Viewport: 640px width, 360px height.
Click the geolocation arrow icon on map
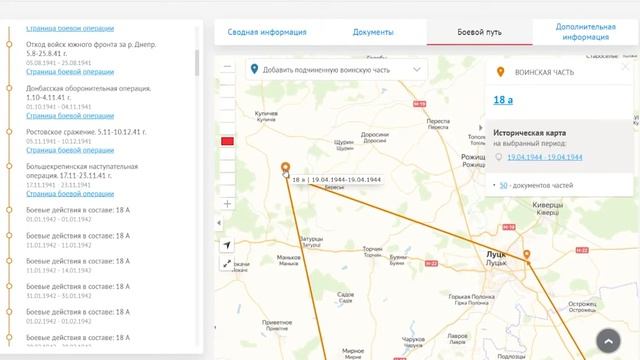[227, 245]
